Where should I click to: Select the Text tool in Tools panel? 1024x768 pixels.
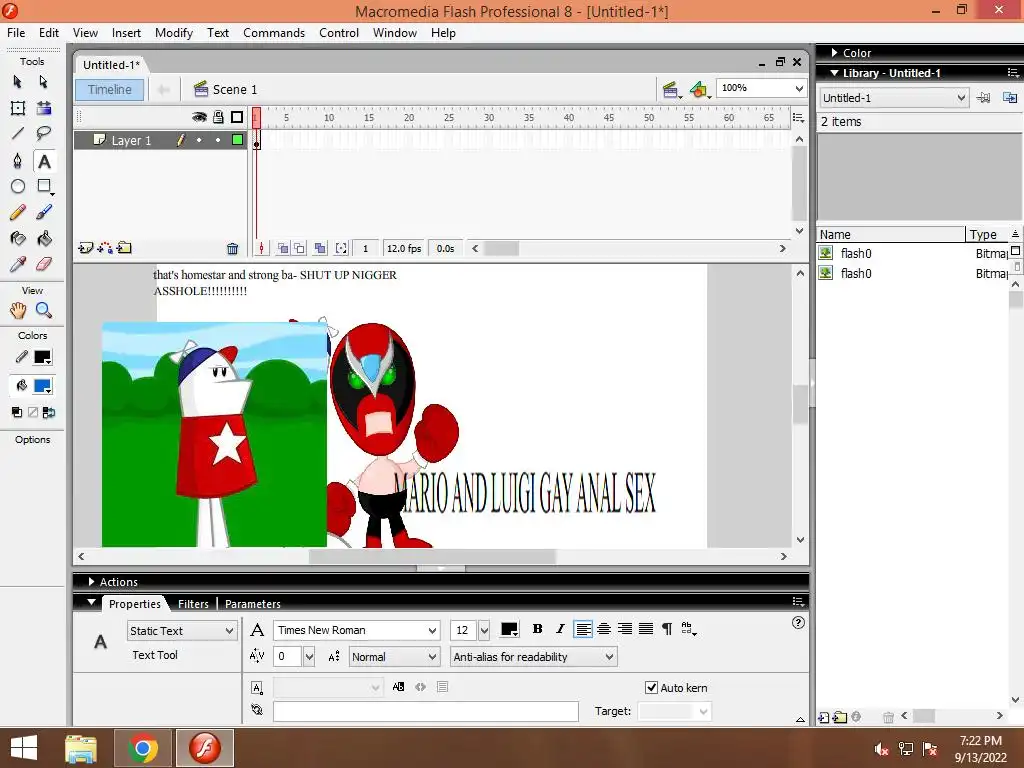coord(44,161)
